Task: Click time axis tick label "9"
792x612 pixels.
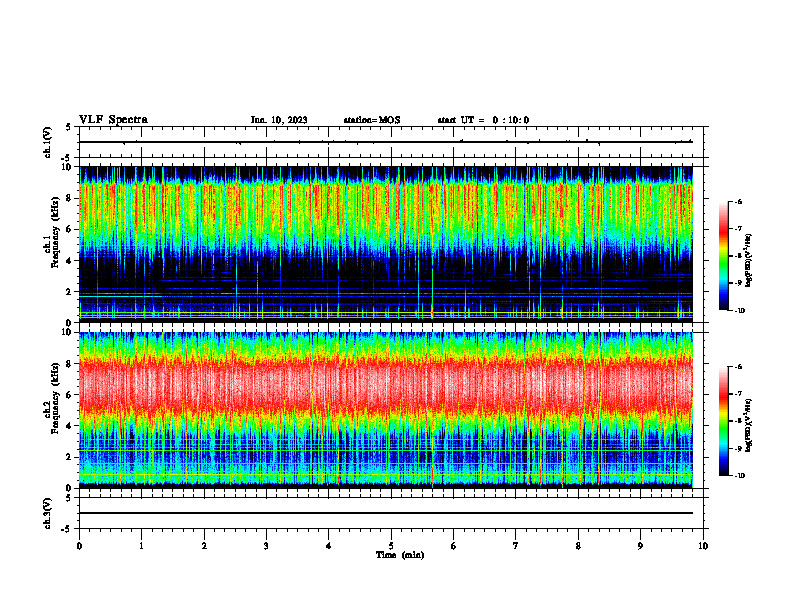Action: [640, 546]
